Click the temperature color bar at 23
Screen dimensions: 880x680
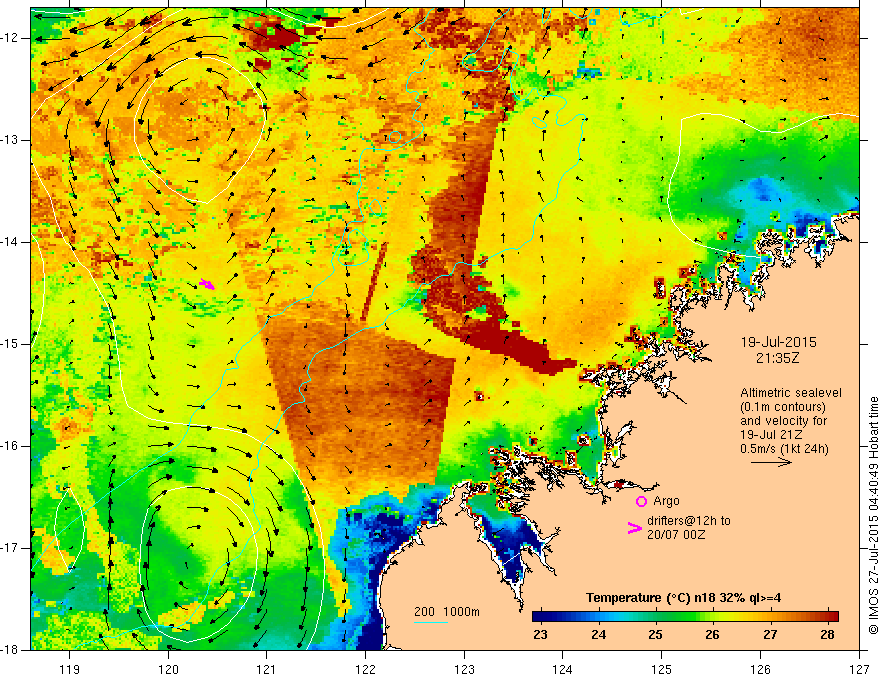point(540,616)
